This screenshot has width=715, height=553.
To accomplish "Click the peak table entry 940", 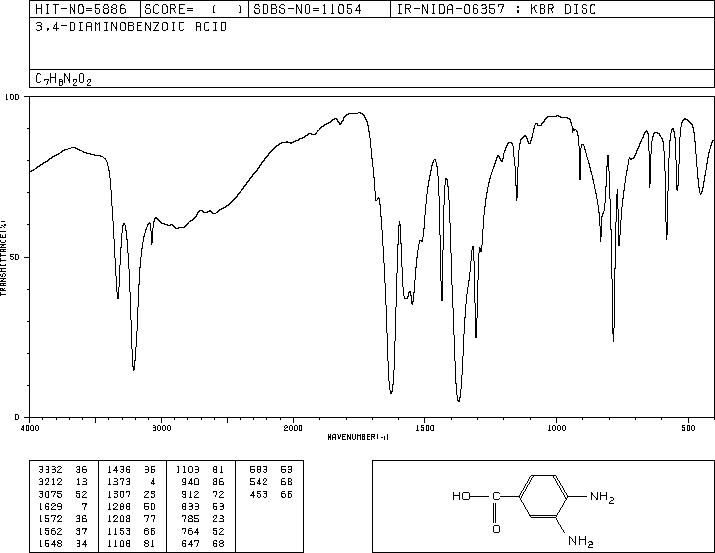I will pyautogui.click(x=190, y=482).
